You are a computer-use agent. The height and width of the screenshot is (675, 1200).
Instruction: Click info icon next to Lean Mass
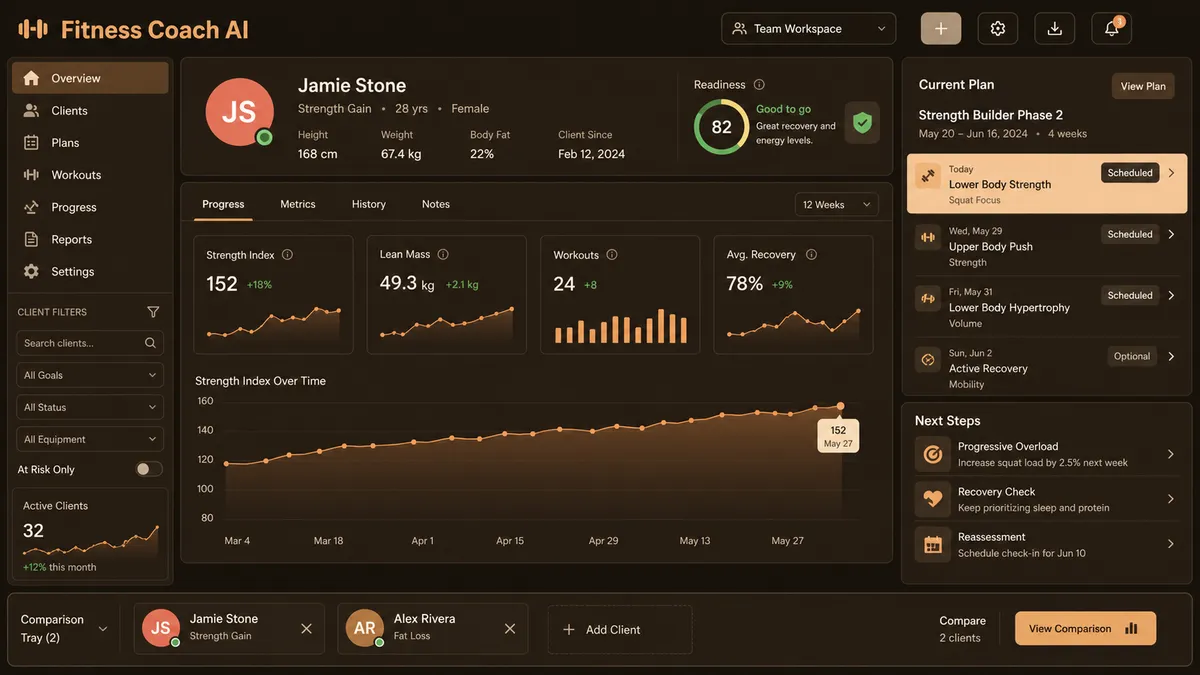(x=443, y=255)
